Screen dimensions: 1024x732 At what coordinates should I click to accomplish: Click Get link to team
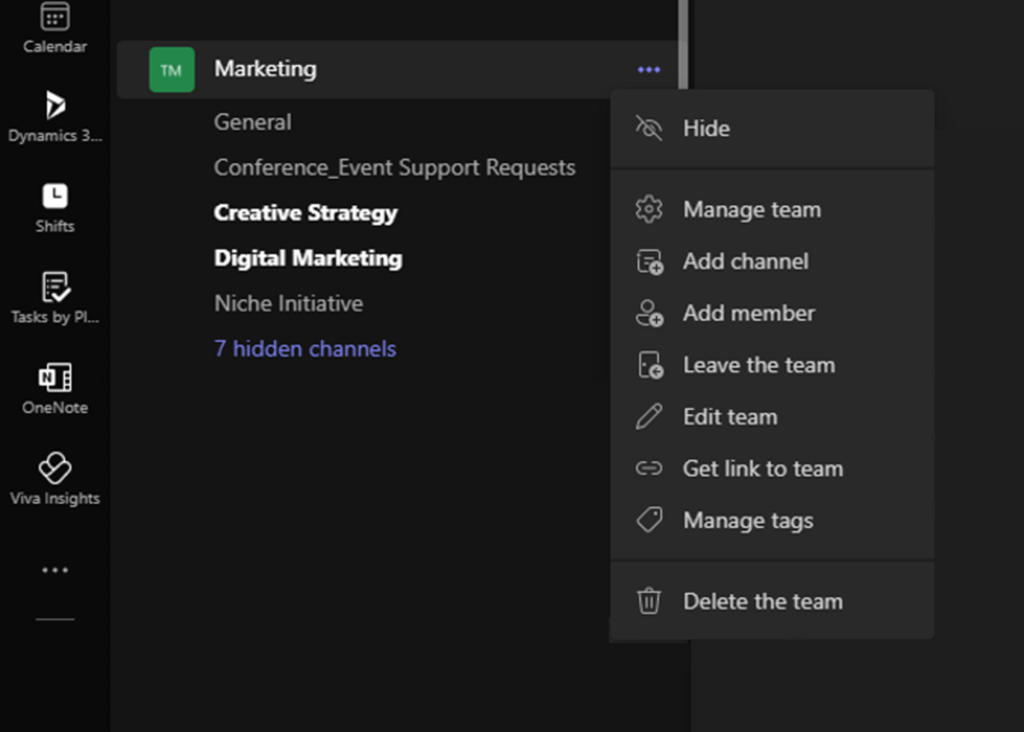762,469
